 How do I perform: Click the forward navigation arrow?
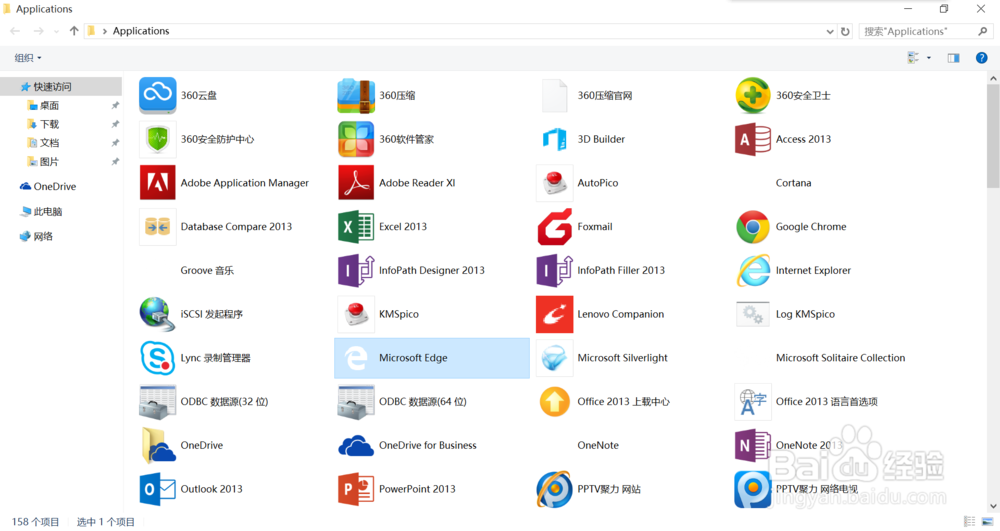(38, 31)
